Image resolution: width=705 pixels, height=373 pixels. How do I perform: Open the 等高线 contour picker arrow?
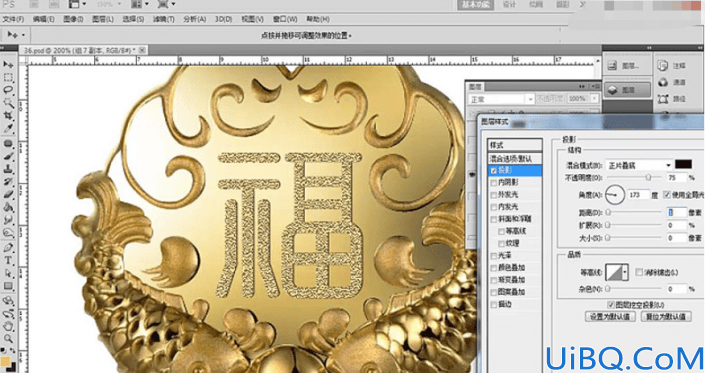pyautogui.click(x=625, y=272)
